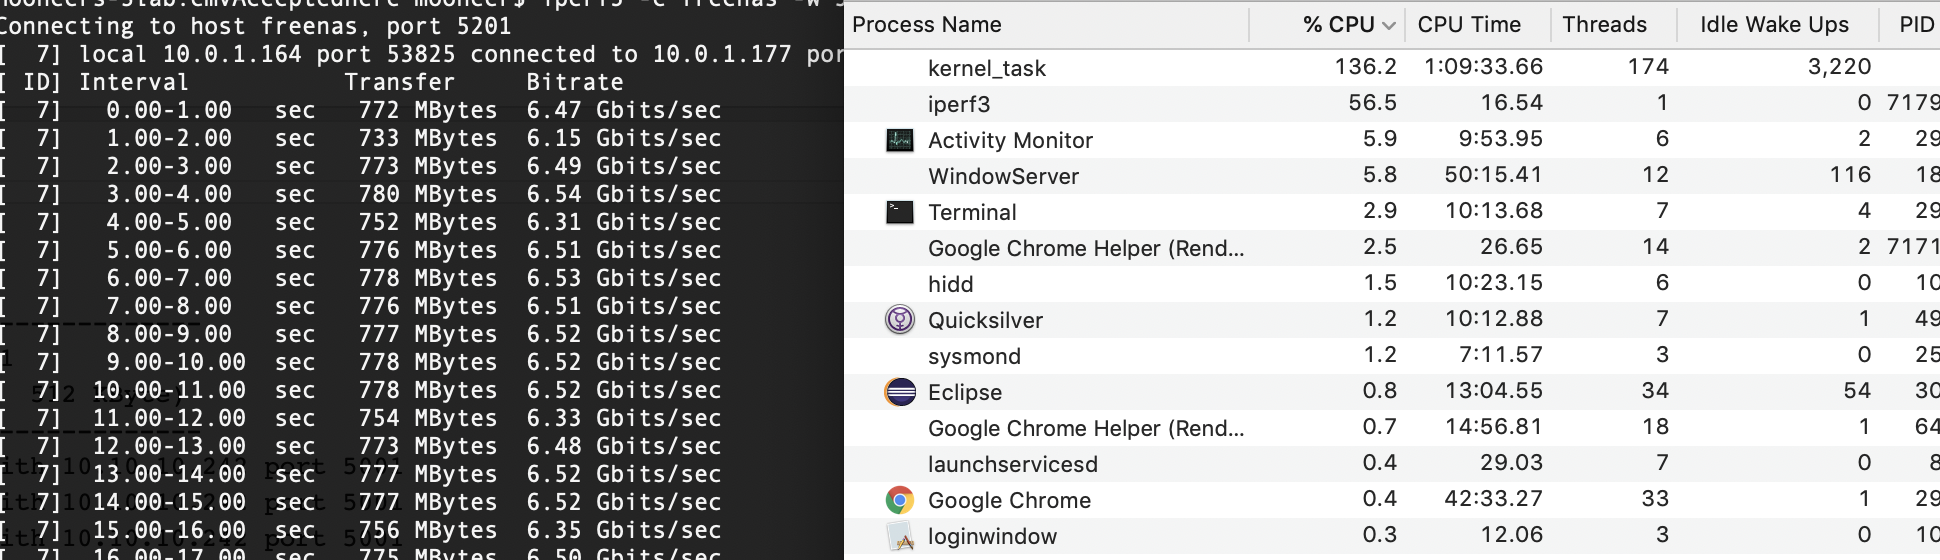Image resolution: width=1940 pixels, height=560 pixels.
Task: Sort processes by Process Name column
Action: point(926,25)
